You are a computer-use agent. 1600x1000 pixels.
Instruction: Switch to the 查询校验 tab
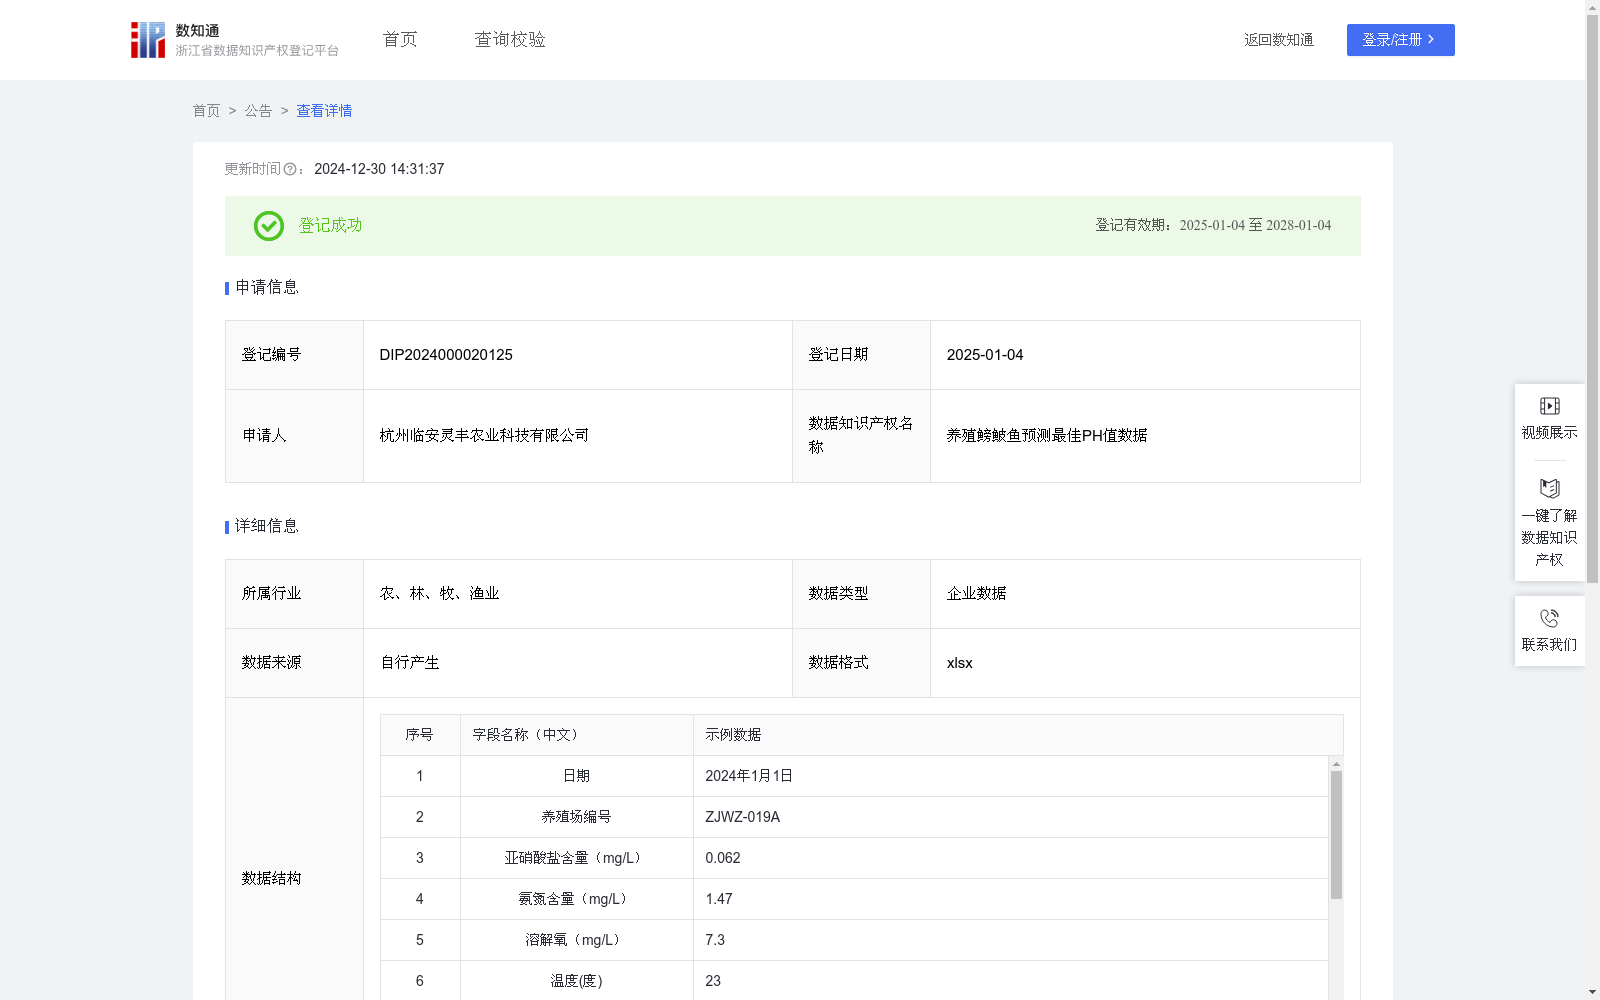pyautogui.click(x=509, y=39)
